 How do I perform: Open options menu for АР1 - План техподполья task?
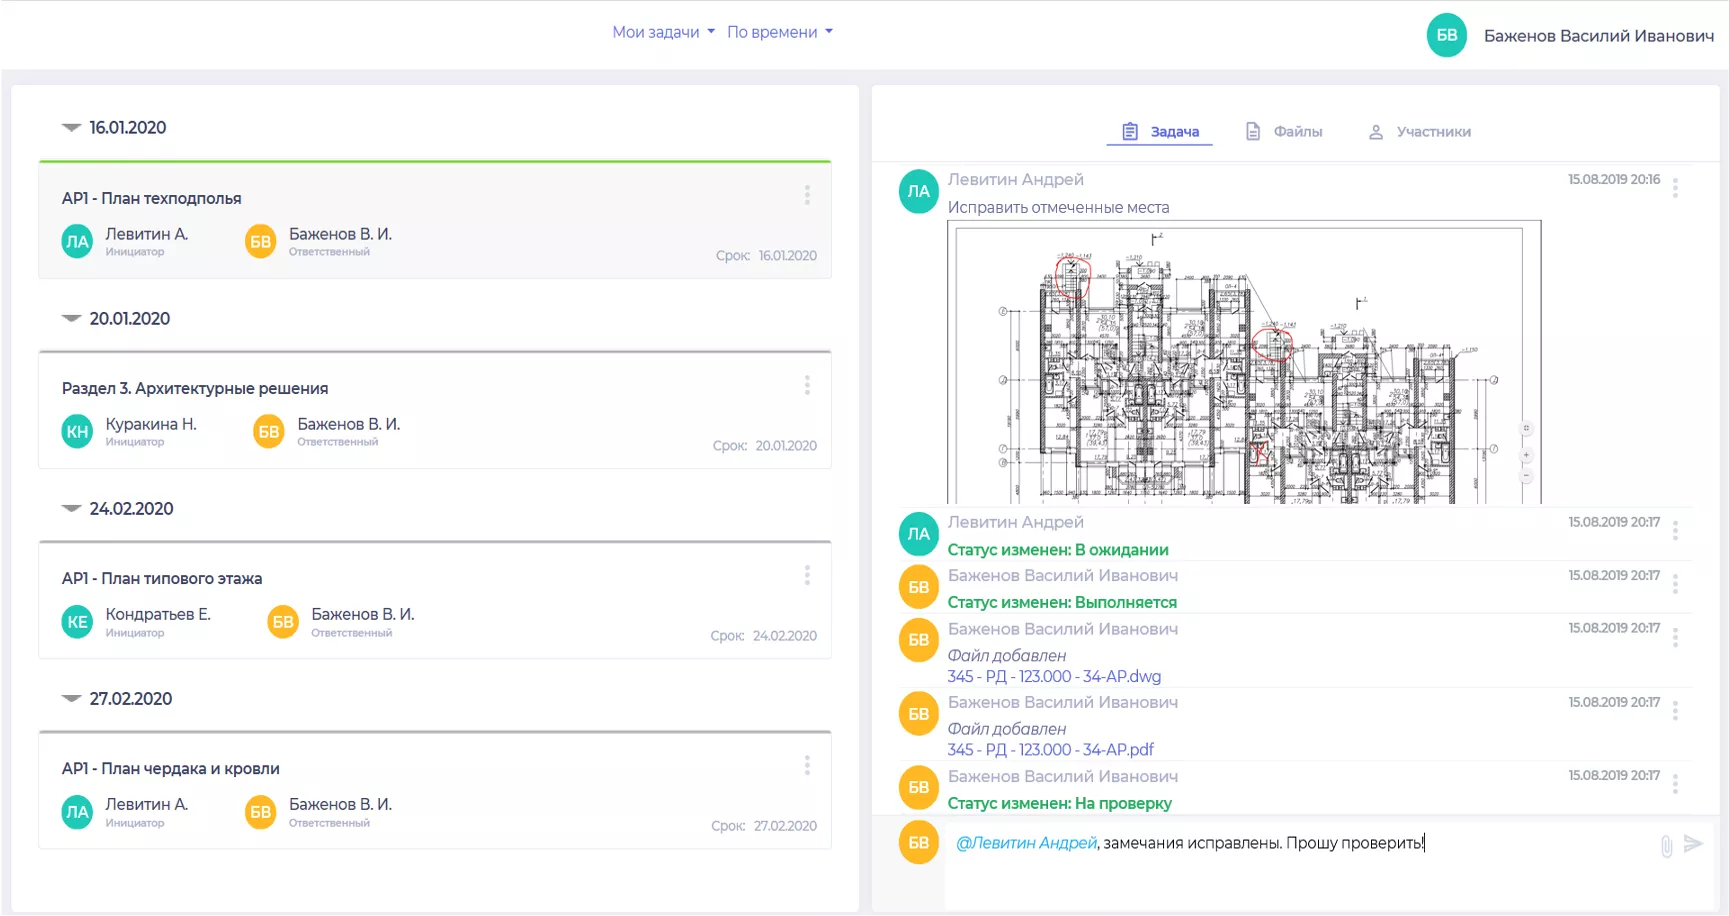point(807,196)
